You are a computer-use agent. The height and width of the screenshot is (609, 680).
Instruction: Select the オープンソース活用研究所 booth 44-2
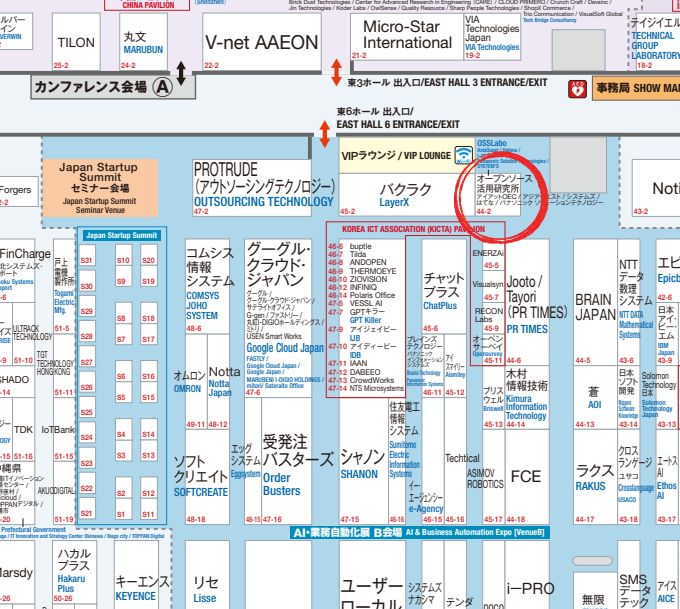(x=497, y=195)
